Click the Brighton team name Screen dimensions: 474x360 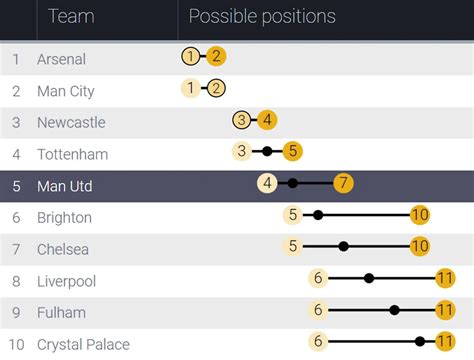65,218
